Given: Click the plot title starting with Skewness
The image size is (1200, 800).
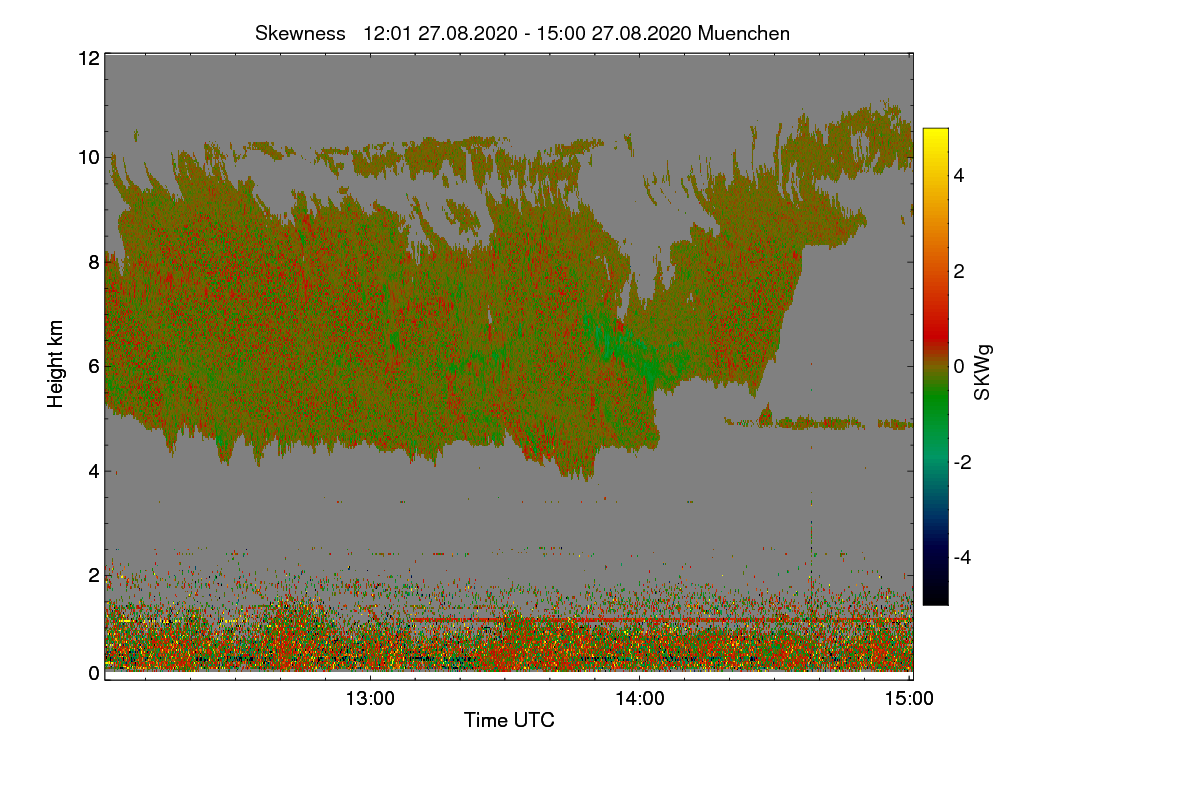Looking at the screenshot, I should [522, 33].
